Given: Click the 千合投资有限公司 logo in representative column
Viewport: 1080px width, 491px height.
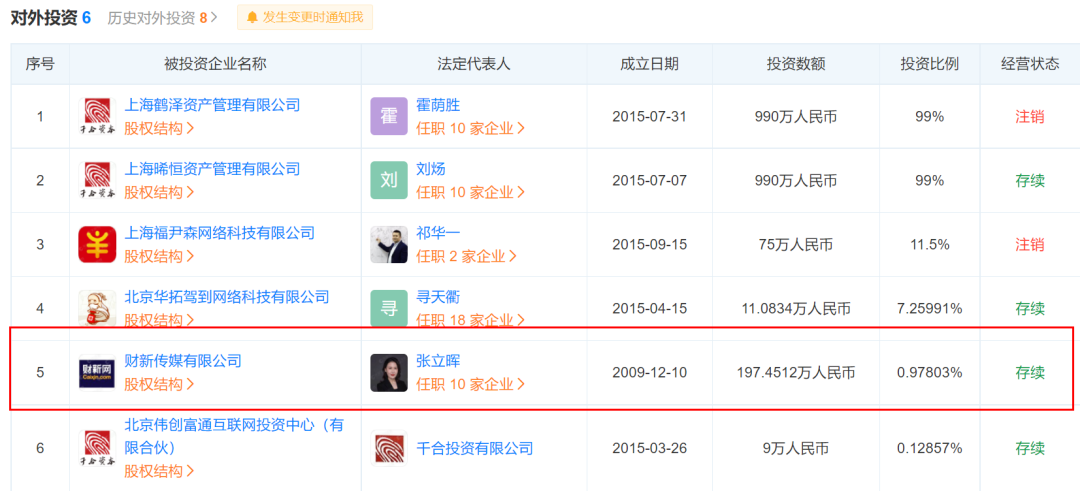Looking at the screenshot, I should click(389, 448).
